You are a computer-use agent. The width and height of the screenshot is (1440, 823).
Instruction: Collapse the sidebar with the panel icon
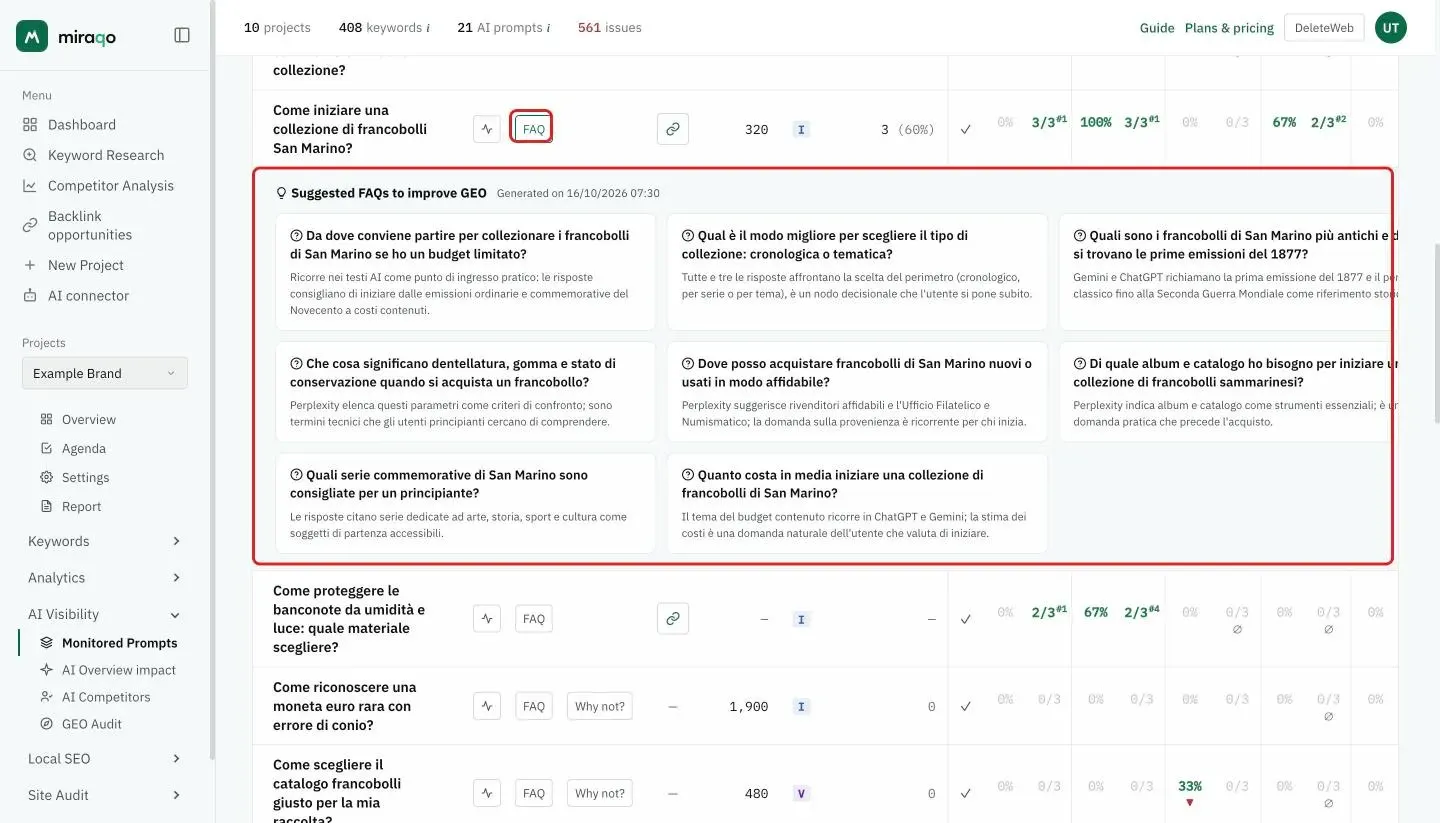point(182,36)
